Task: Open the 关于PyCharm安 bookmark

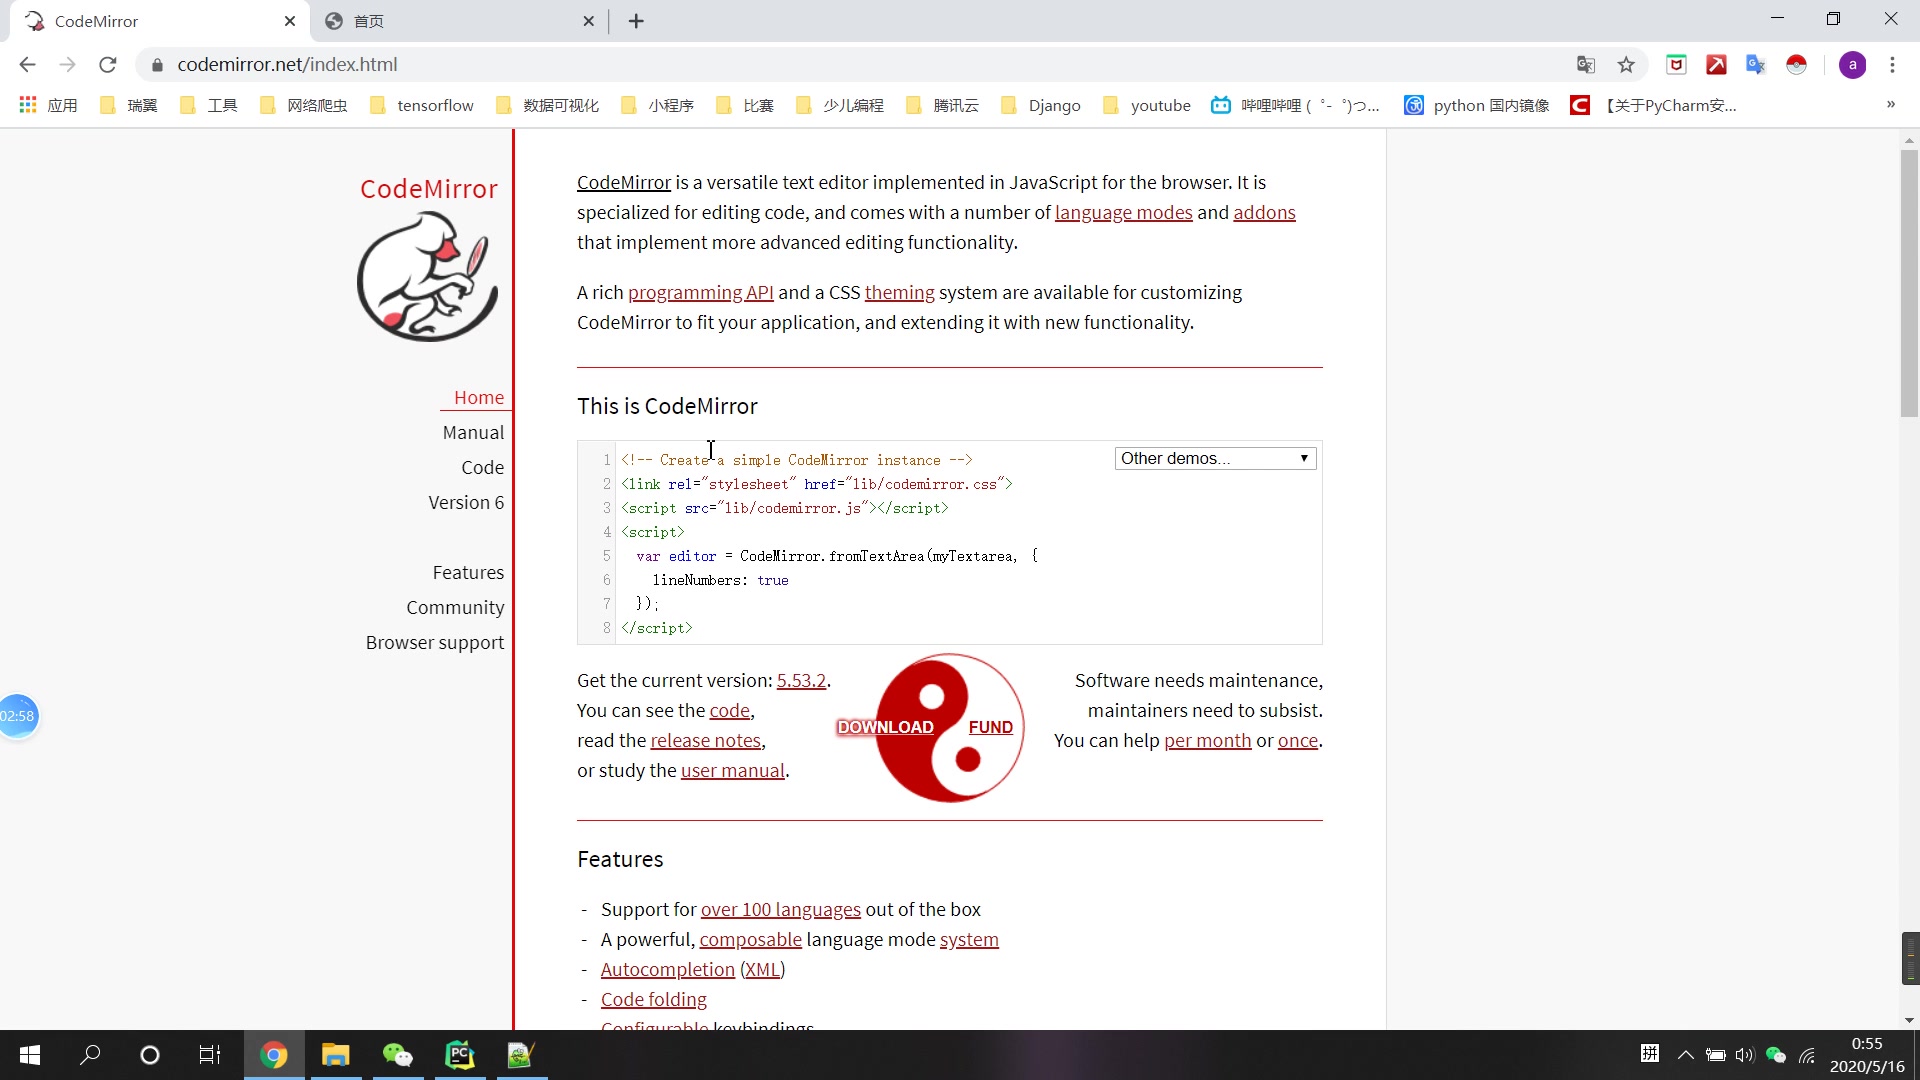Action: (1654, 105)
